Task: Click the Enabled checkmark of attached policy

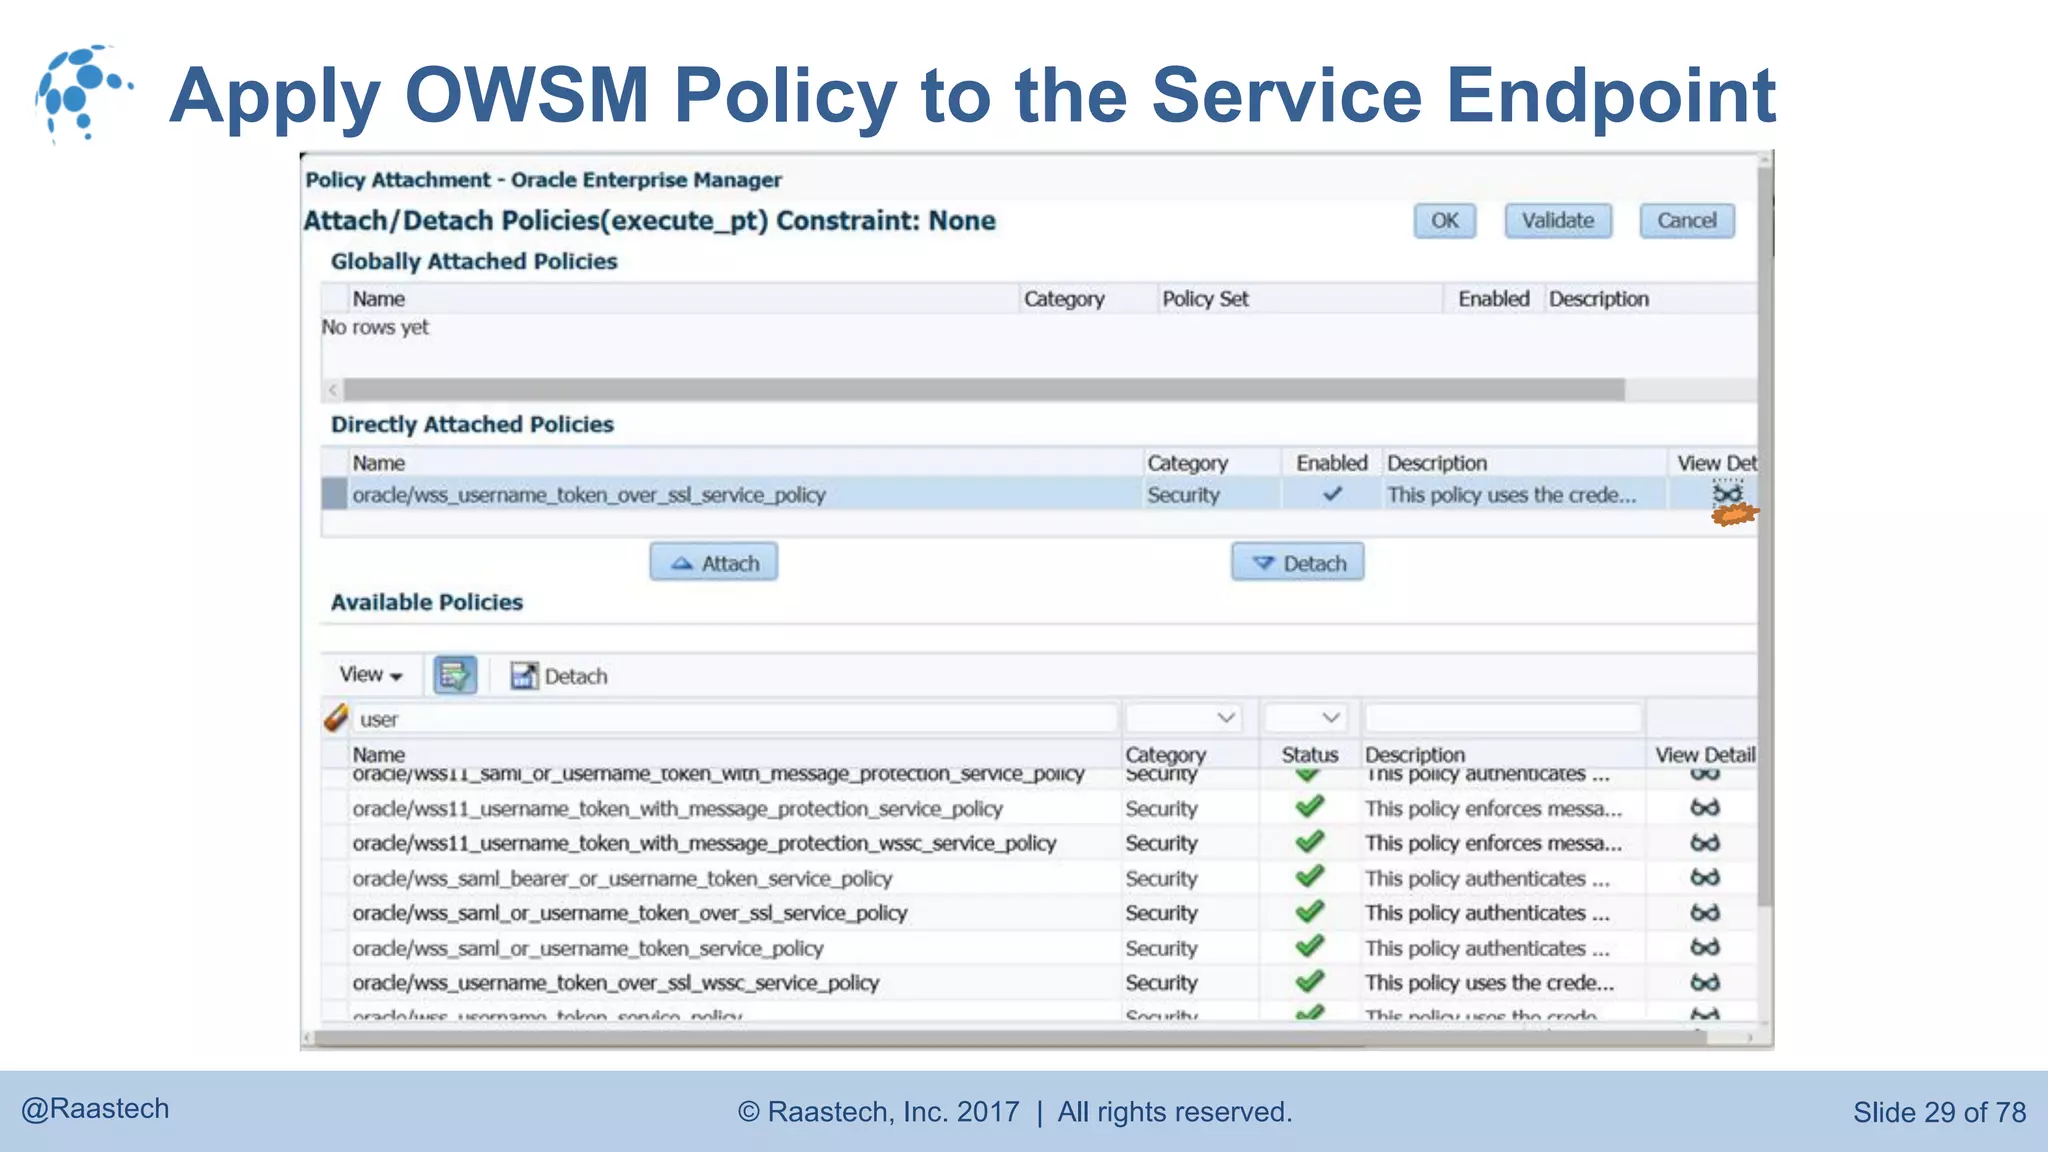Action: 1332,494
